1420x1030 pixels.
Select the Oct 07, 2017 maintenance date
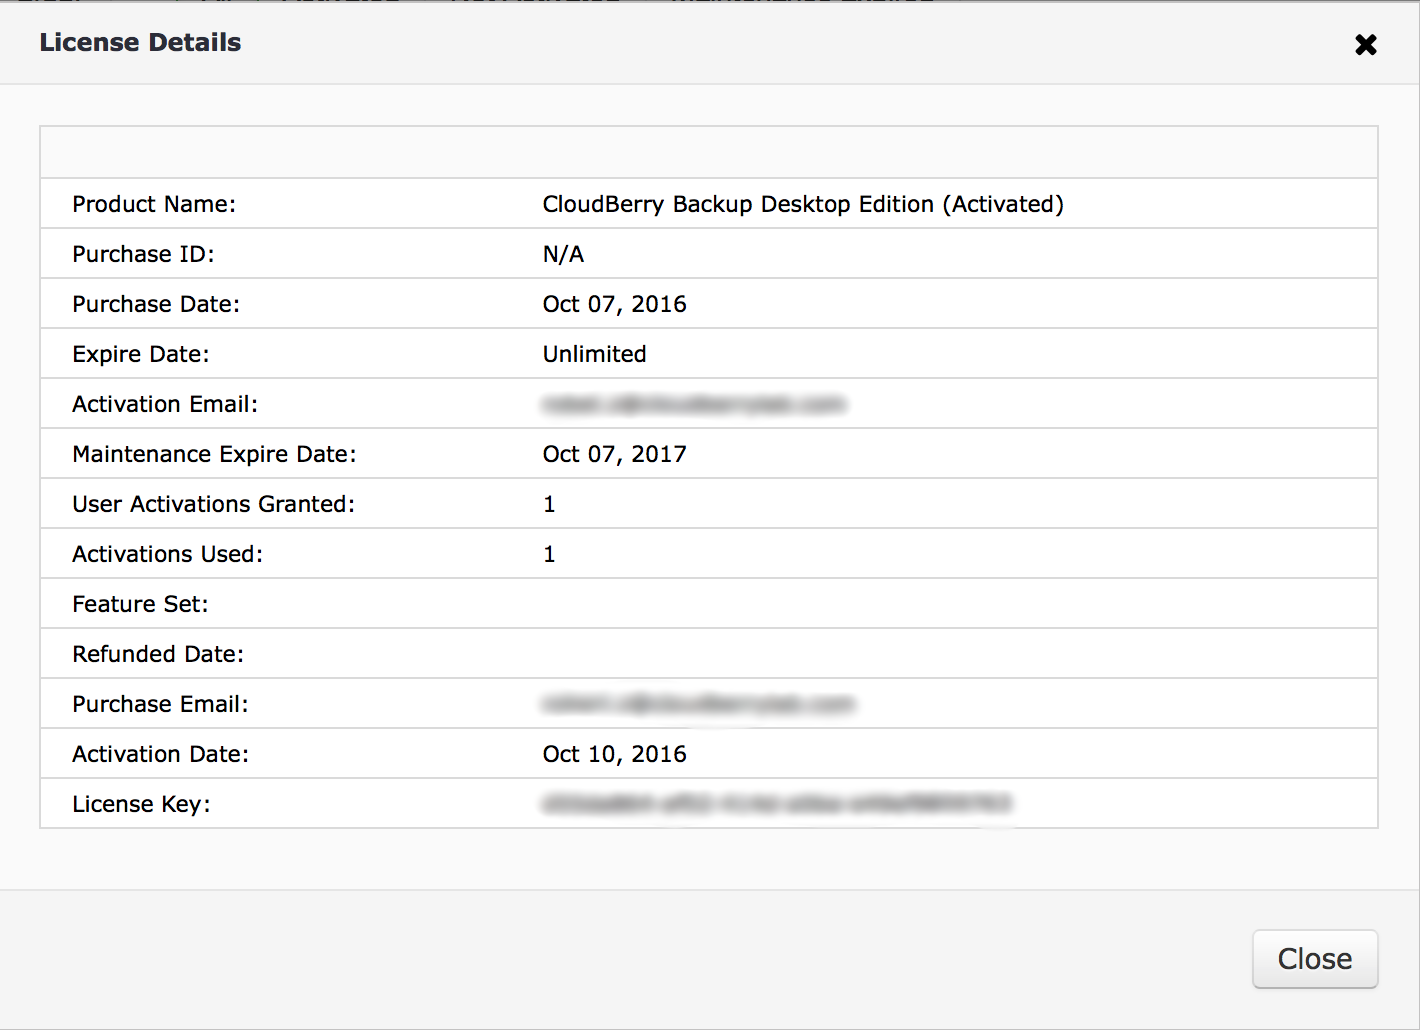(614, 454)
